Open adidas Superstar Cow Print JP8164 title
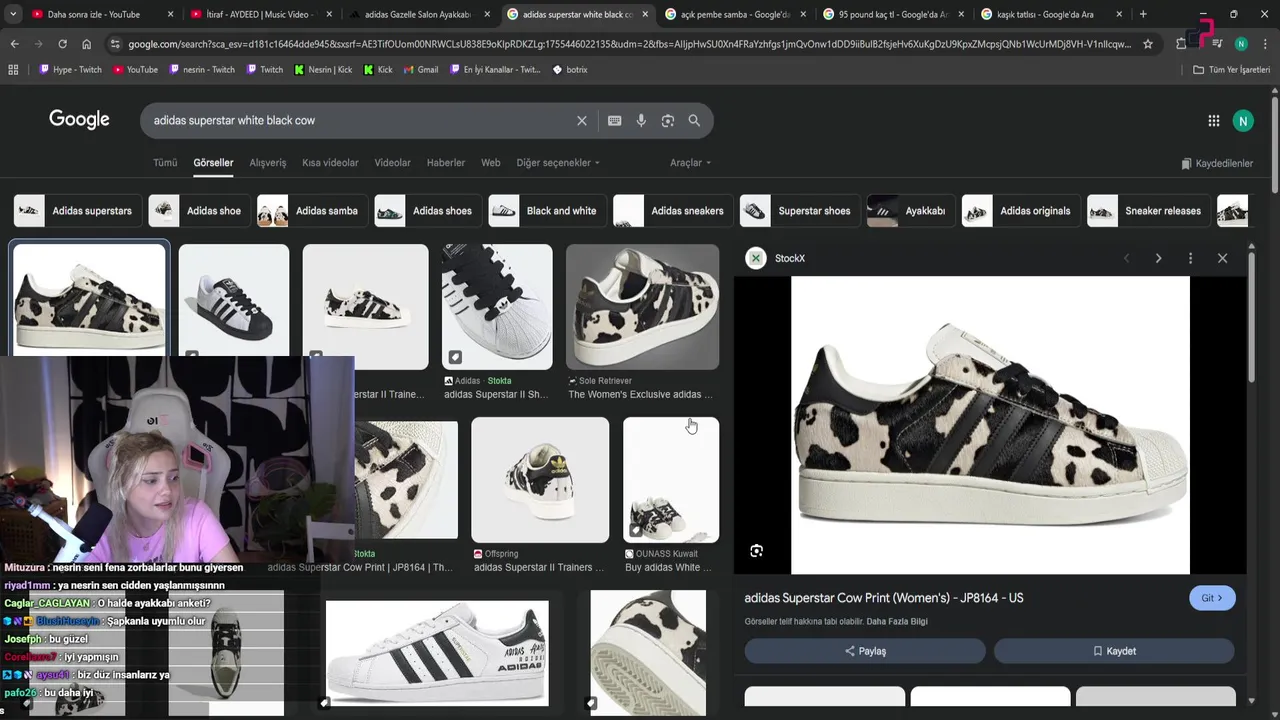This screenshot has width=1280, height=720. [884, 598]
